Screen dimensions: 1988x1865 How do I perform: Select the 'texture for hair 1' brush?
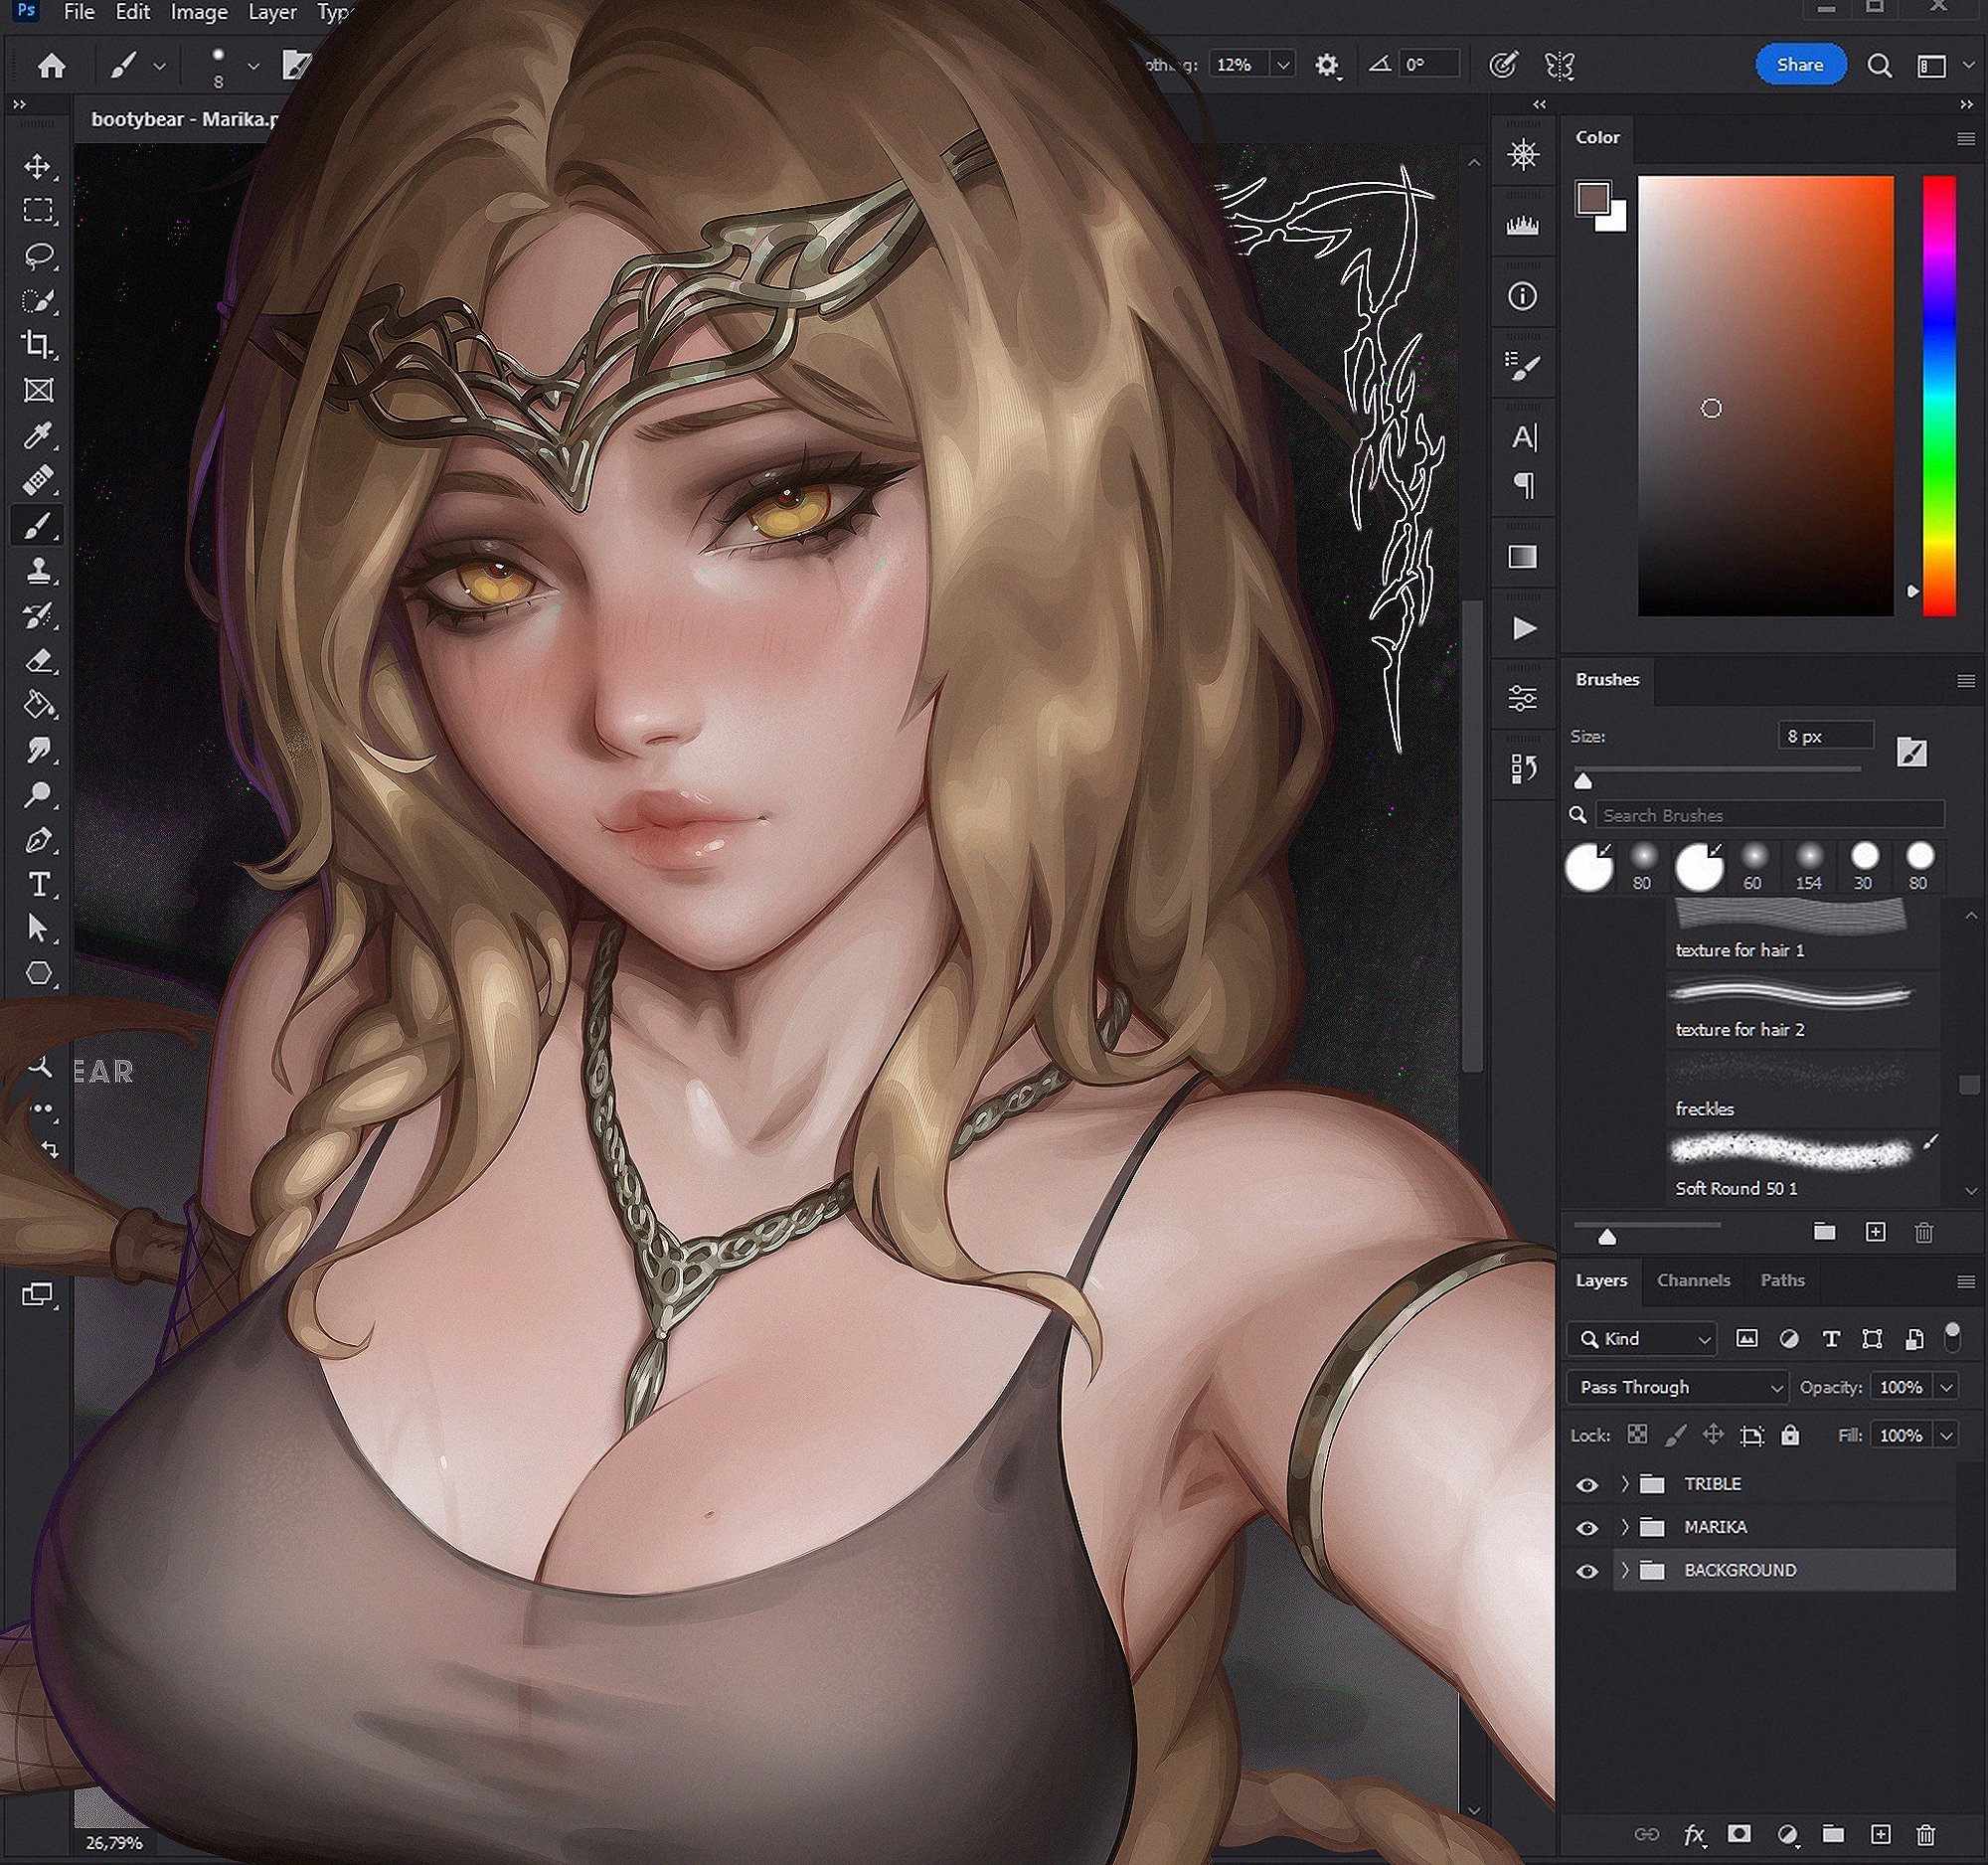(1803, 931)
